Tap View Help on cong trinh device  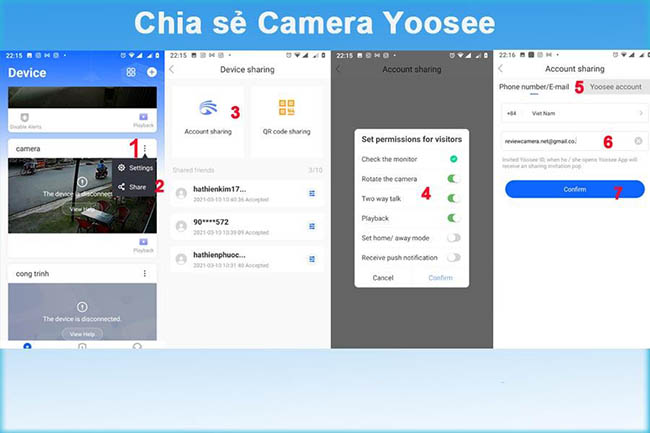click(x=82, y=334)
